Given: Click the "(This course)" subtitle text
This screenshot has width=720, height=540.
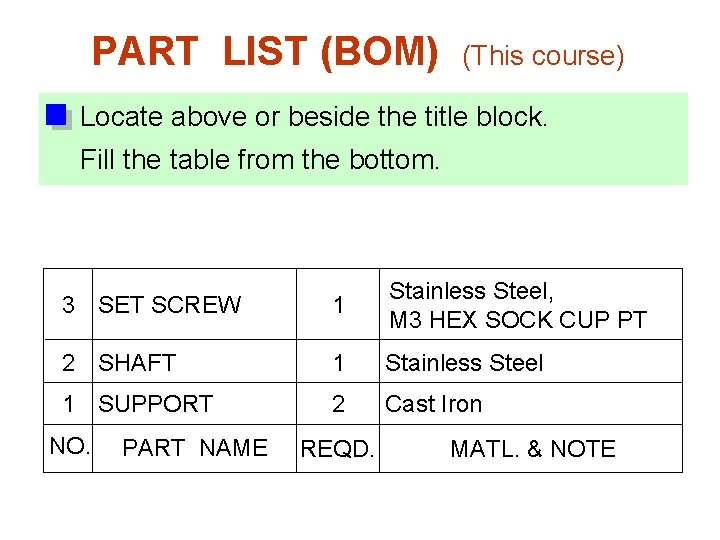Looking at the screenshot, I should pos(543,56).
